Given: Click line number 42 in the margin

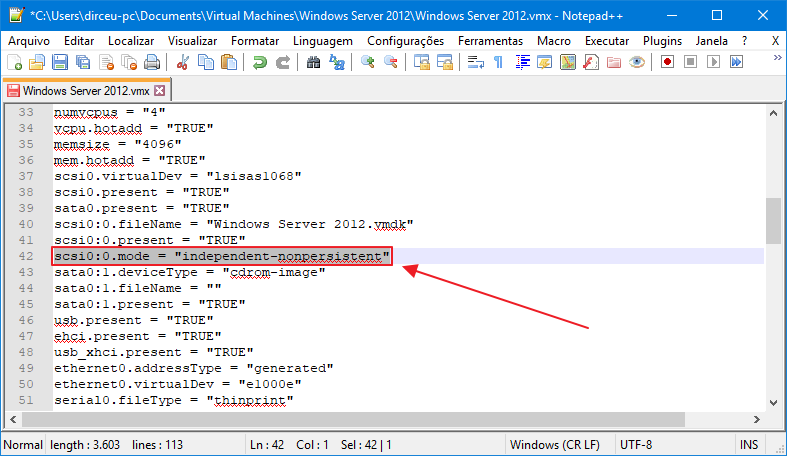Looking at the screenshot, I should [x=26, y=256].
